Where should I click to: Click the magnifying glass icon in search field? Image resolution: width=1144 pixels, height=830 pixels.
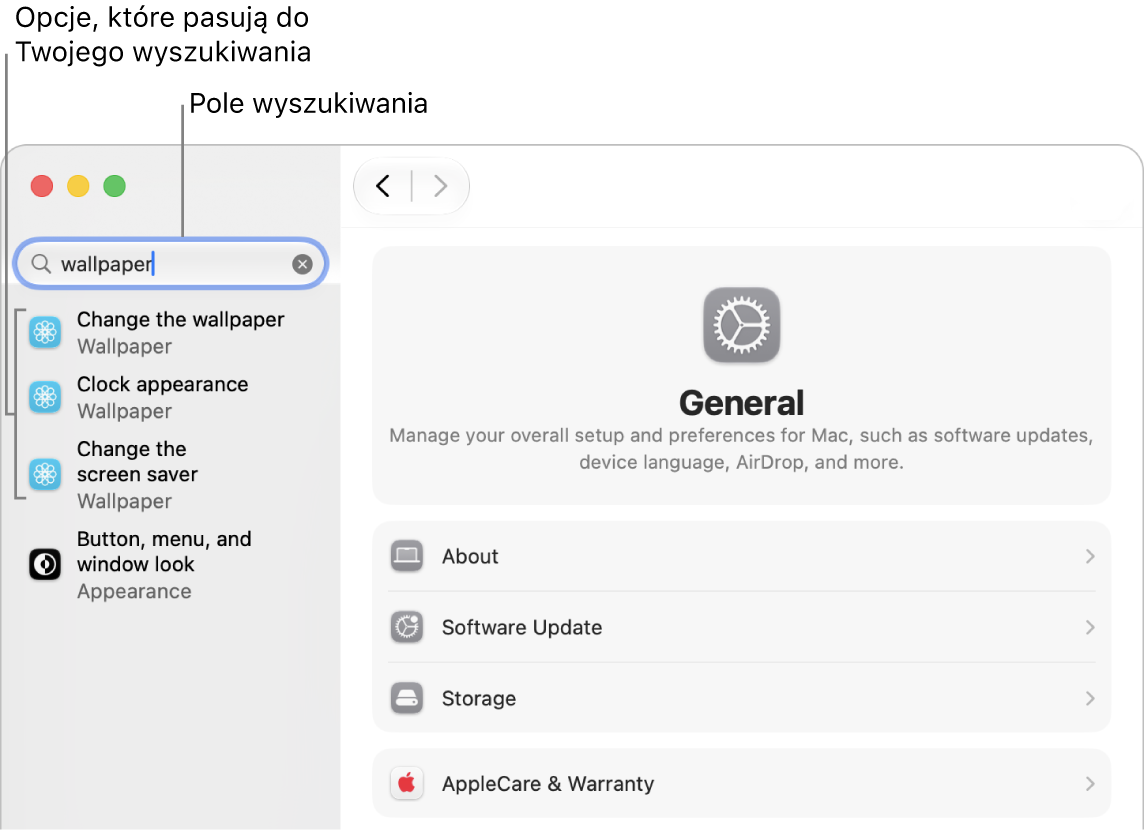click(42, 264)
